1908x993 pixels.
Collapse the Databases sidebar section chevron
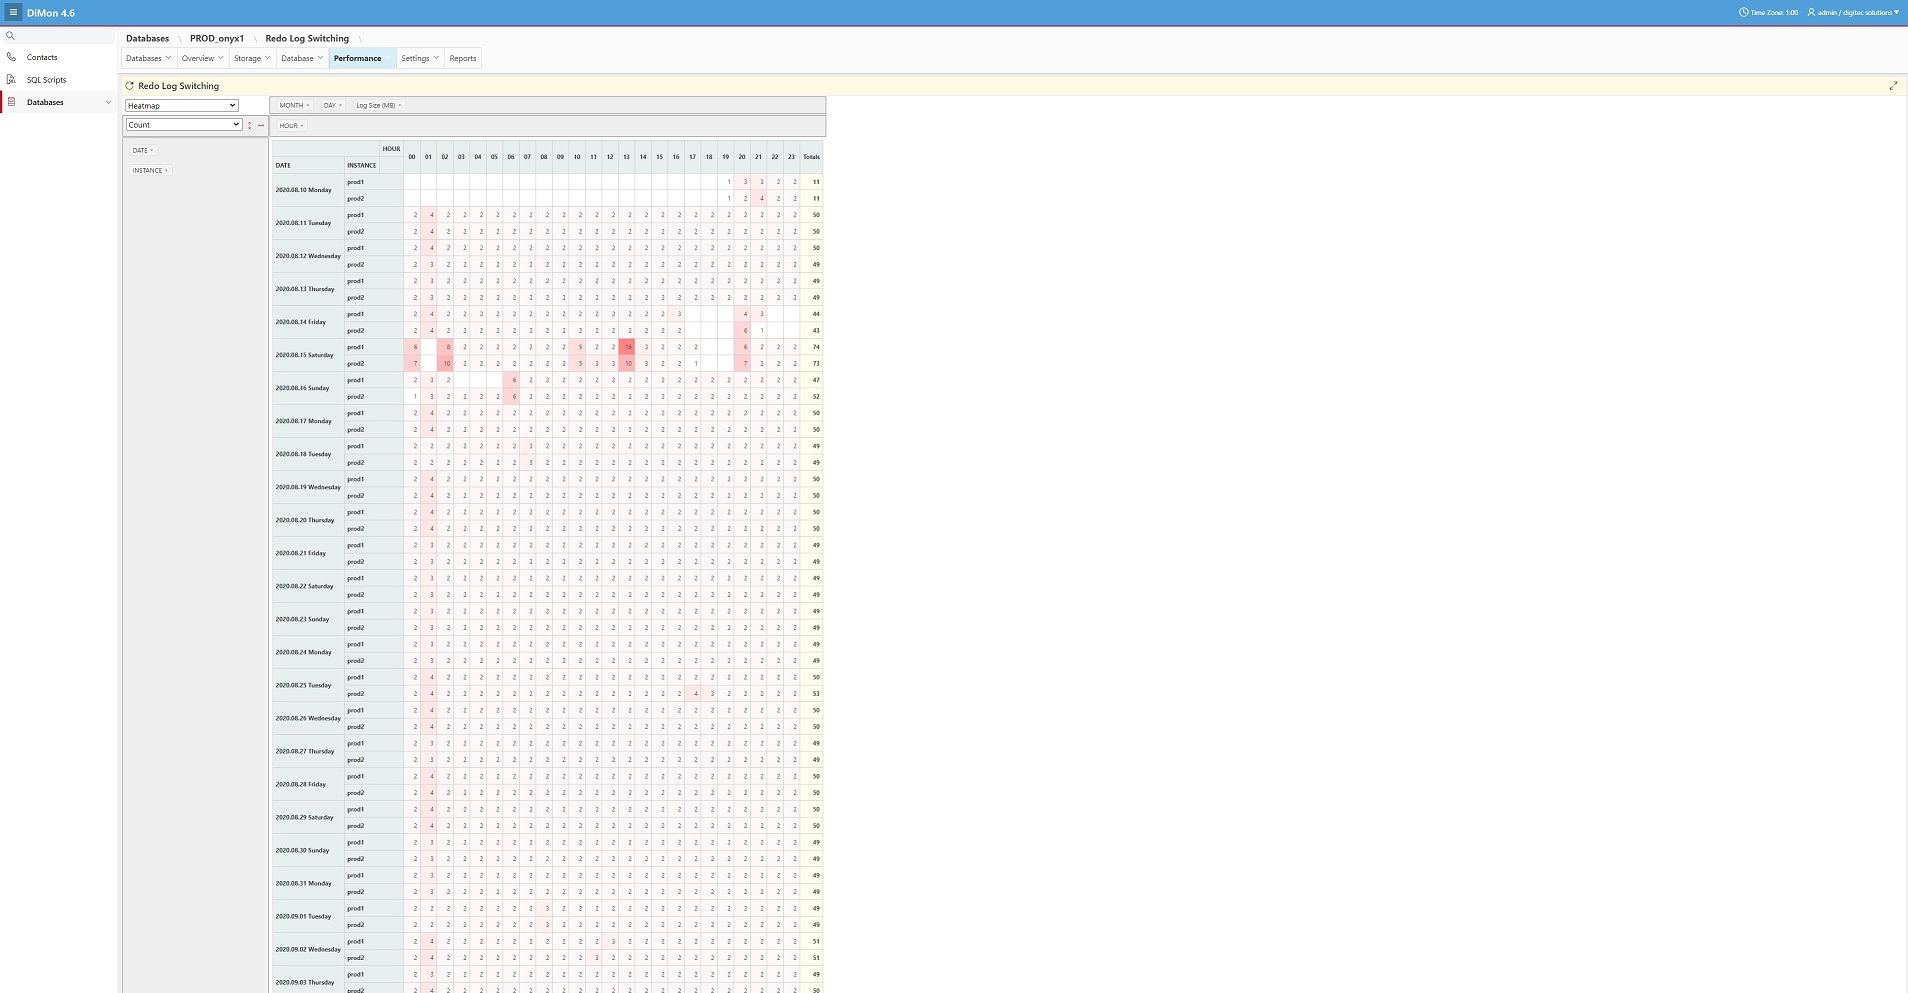pyautogui.click(x=108, y=102)
